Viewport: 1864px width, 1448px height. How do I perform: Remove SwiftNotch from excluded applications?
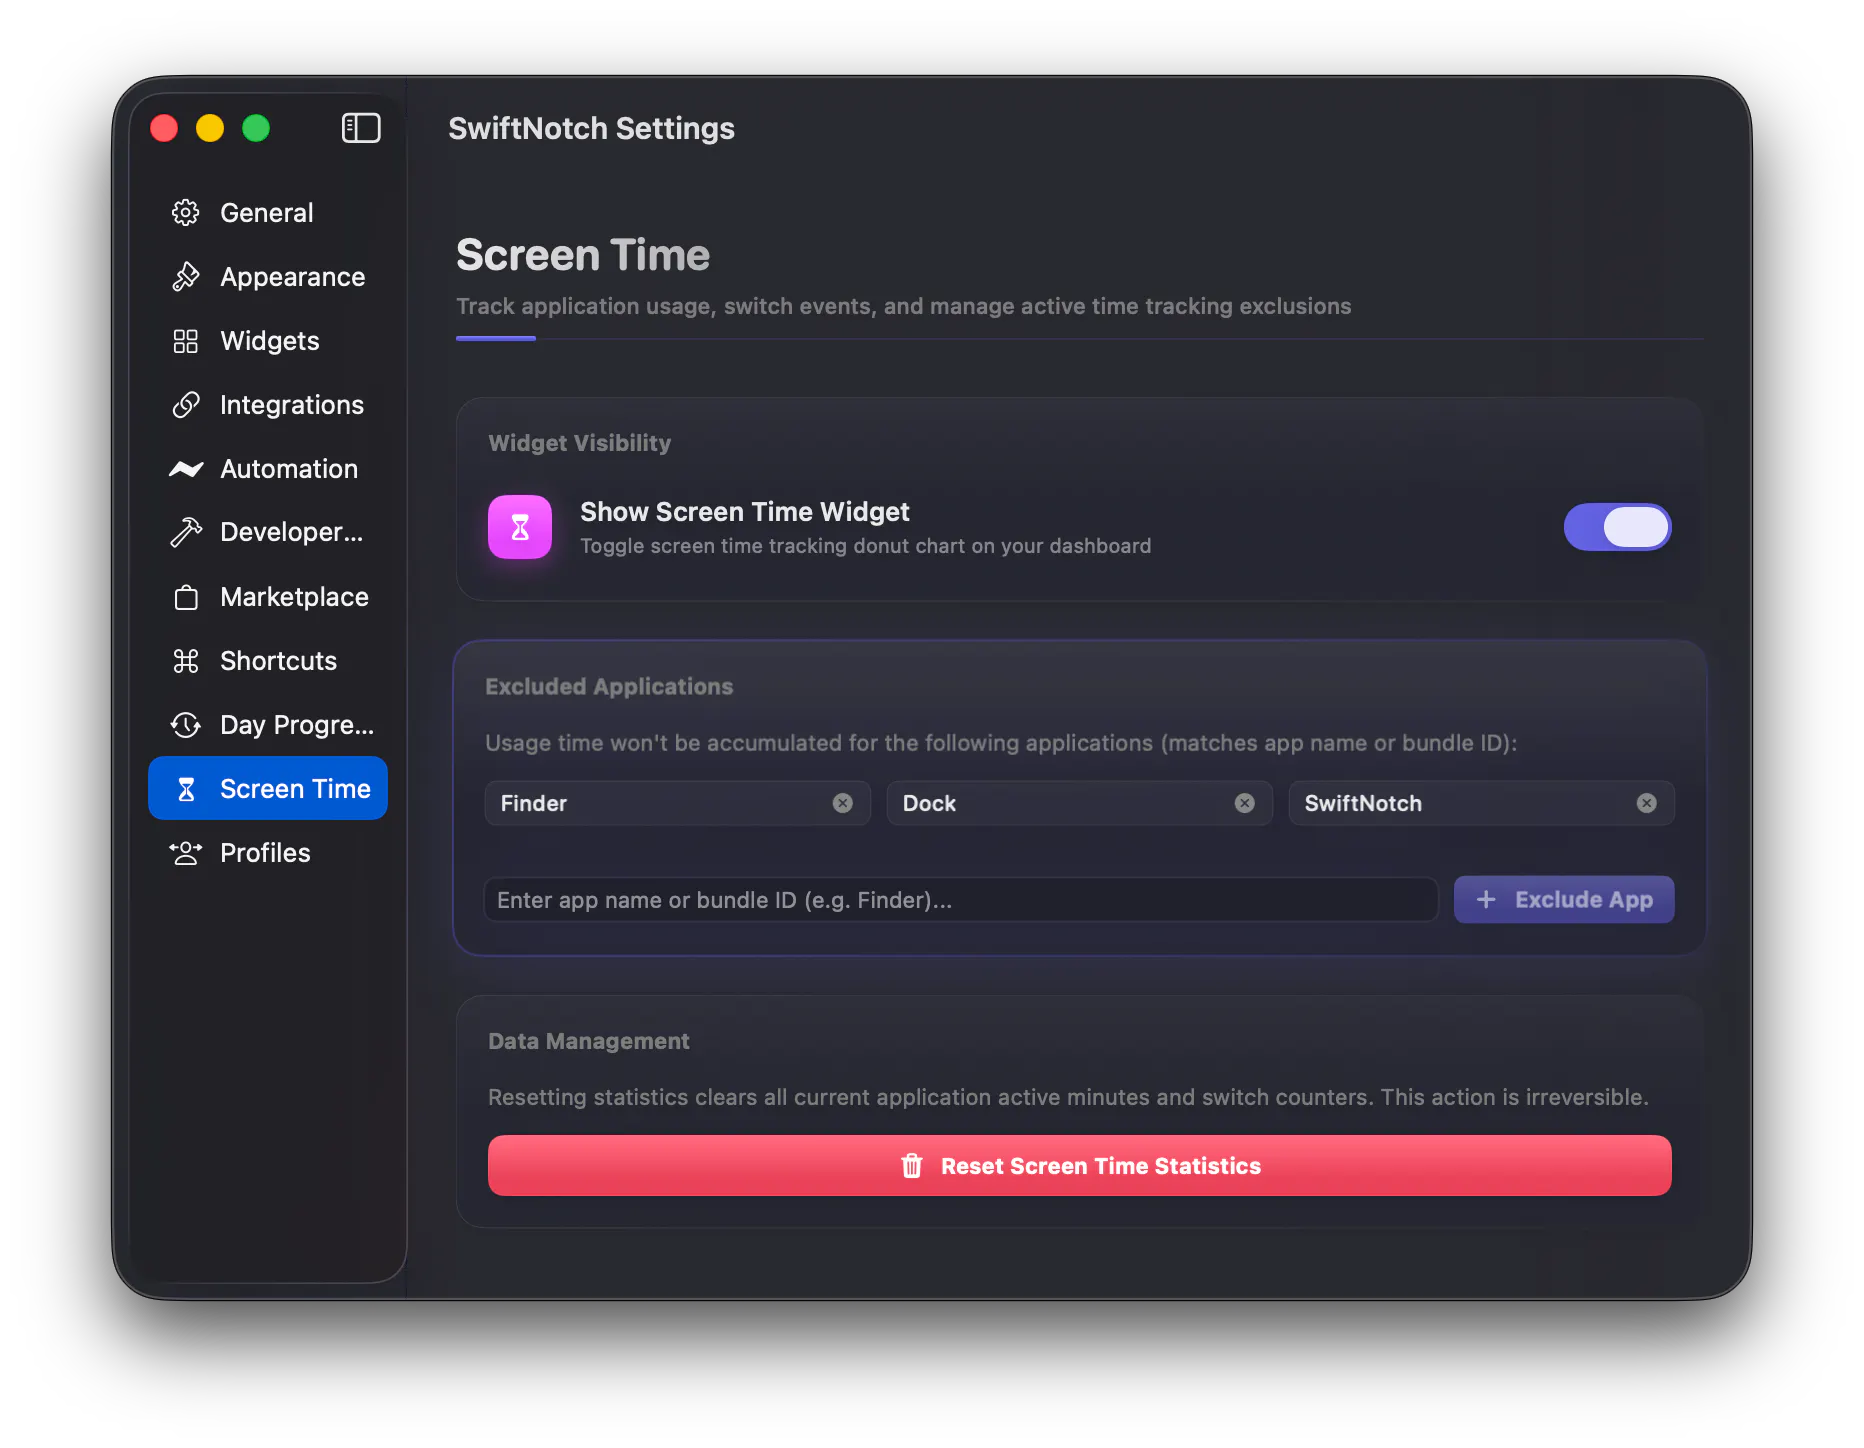coord(1647,803)
